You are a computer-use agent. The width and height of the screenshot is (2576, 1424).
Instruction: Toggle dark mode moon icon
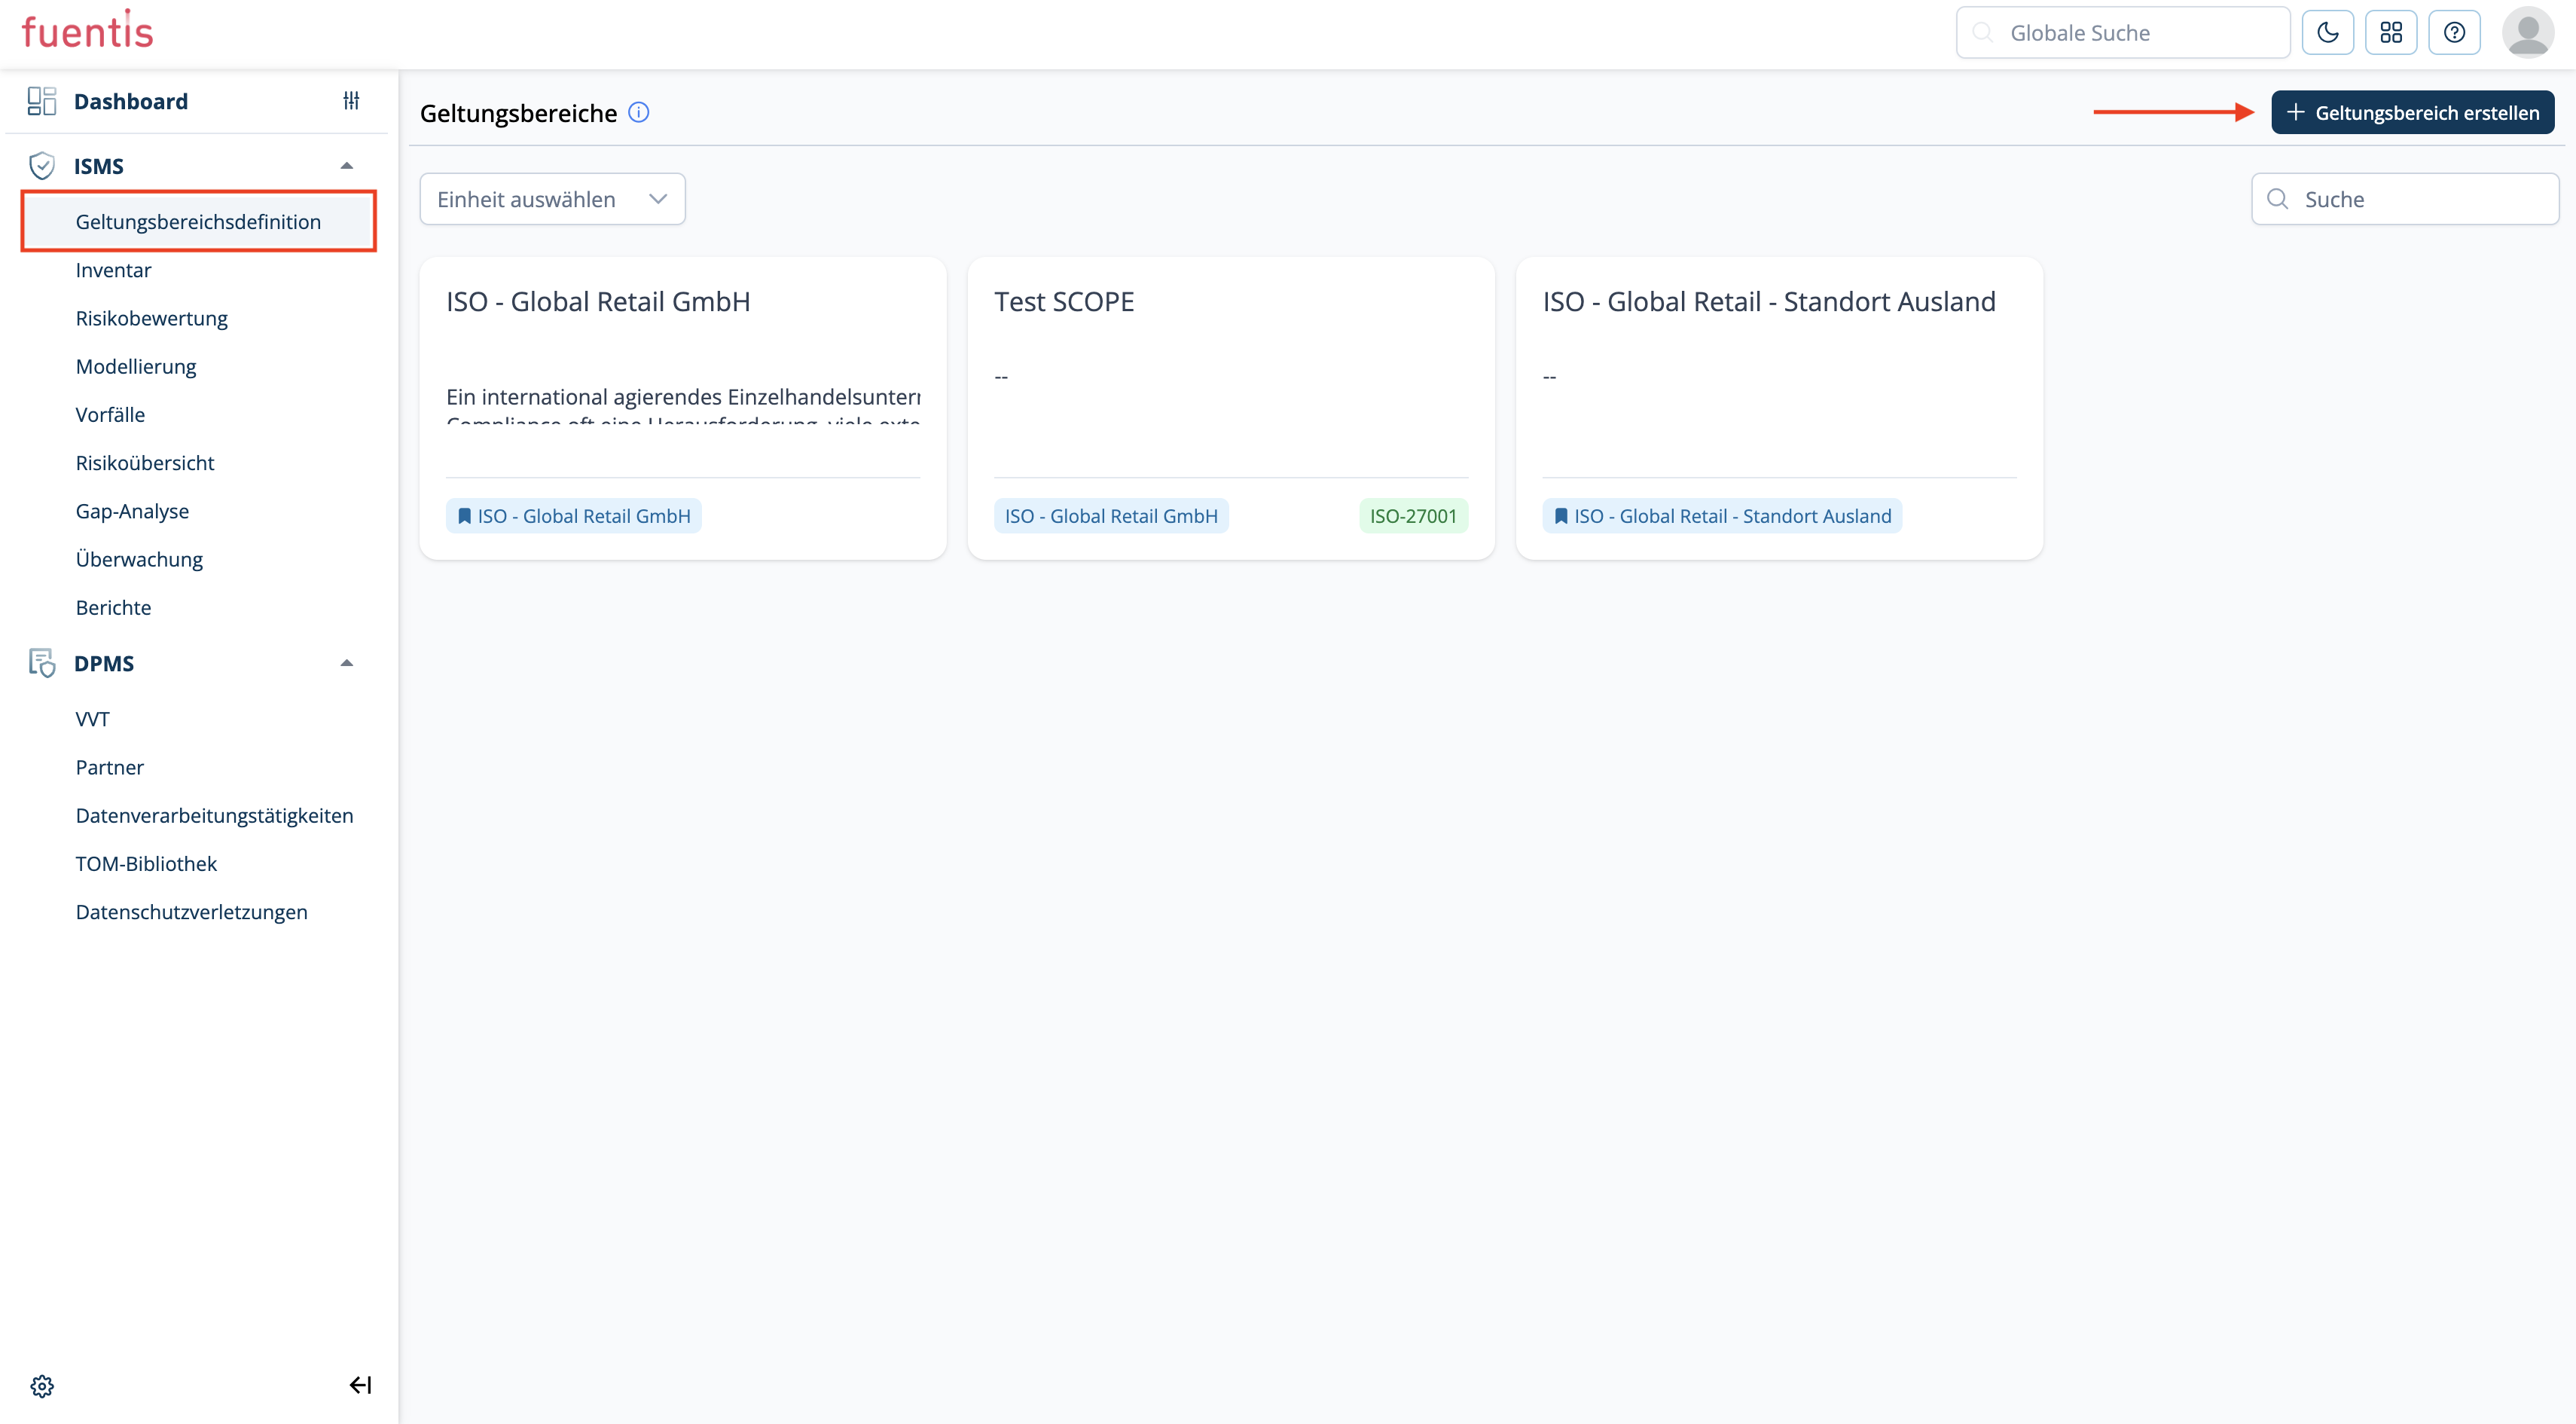2327,33
